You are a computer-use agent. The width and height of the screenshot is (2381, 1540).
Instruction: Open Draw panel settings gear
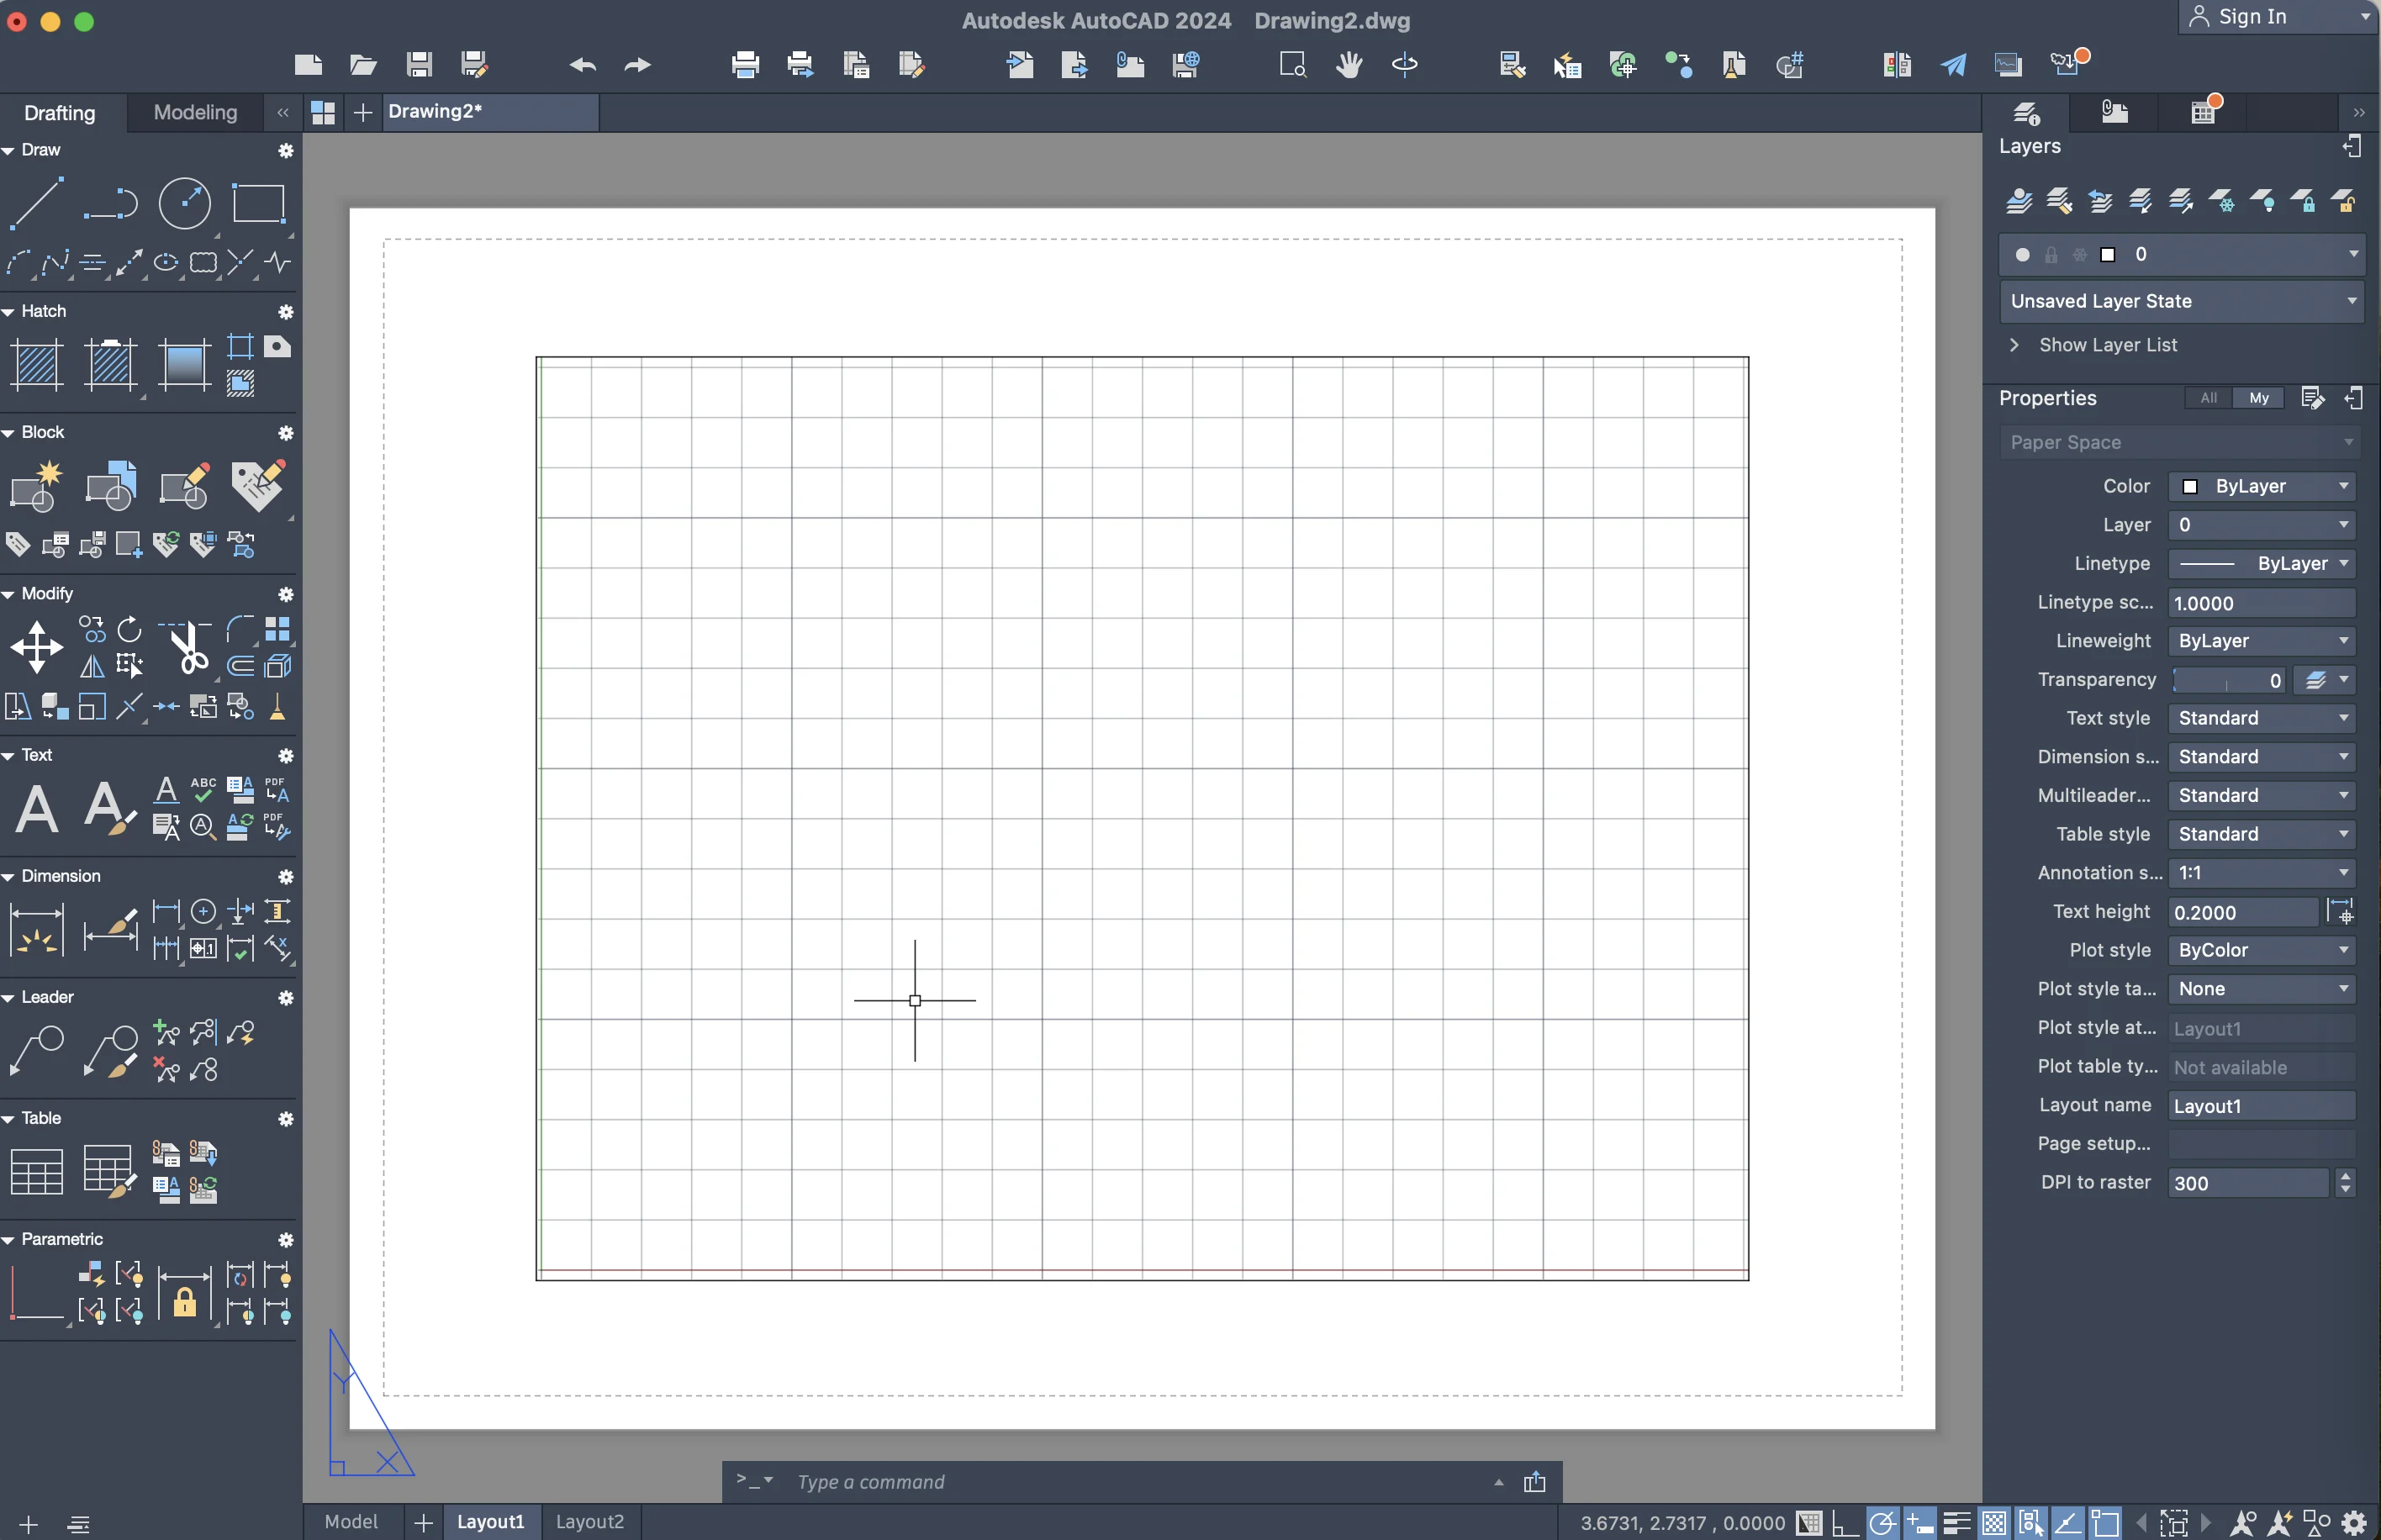286,150
